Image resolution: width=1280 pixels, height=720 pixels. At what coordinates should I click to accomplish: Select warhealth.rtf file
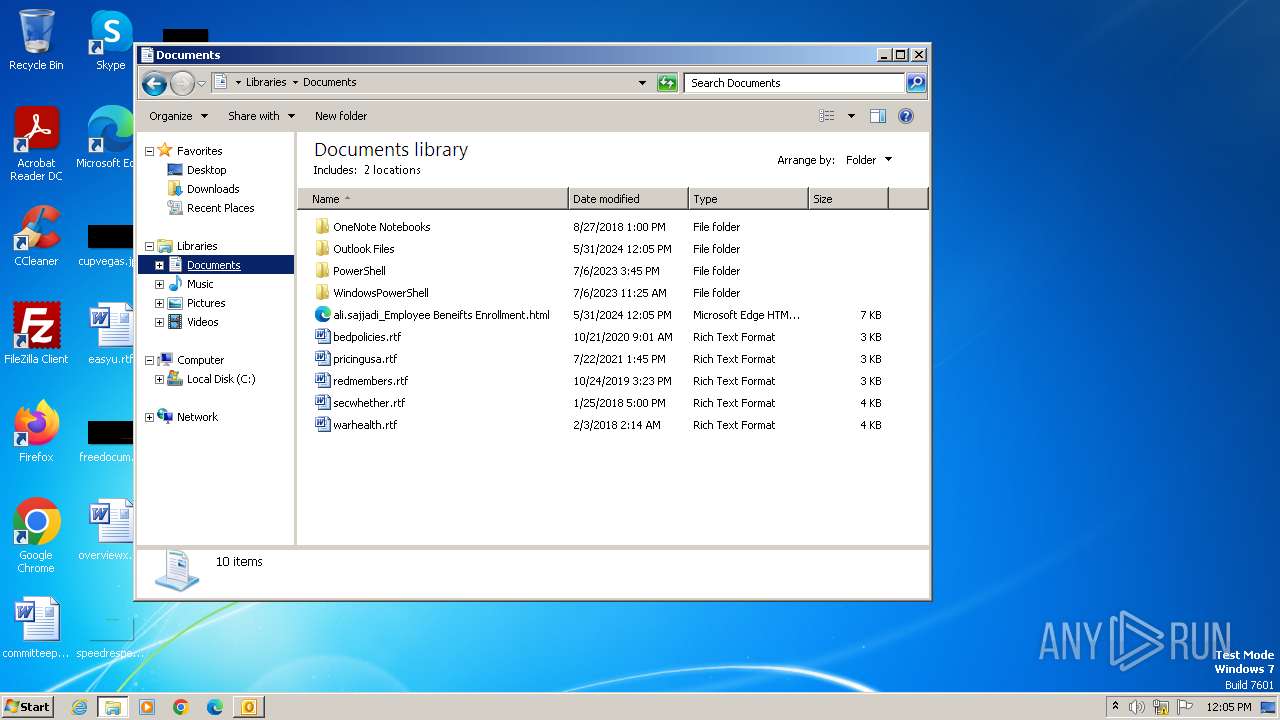pos(365,425)
